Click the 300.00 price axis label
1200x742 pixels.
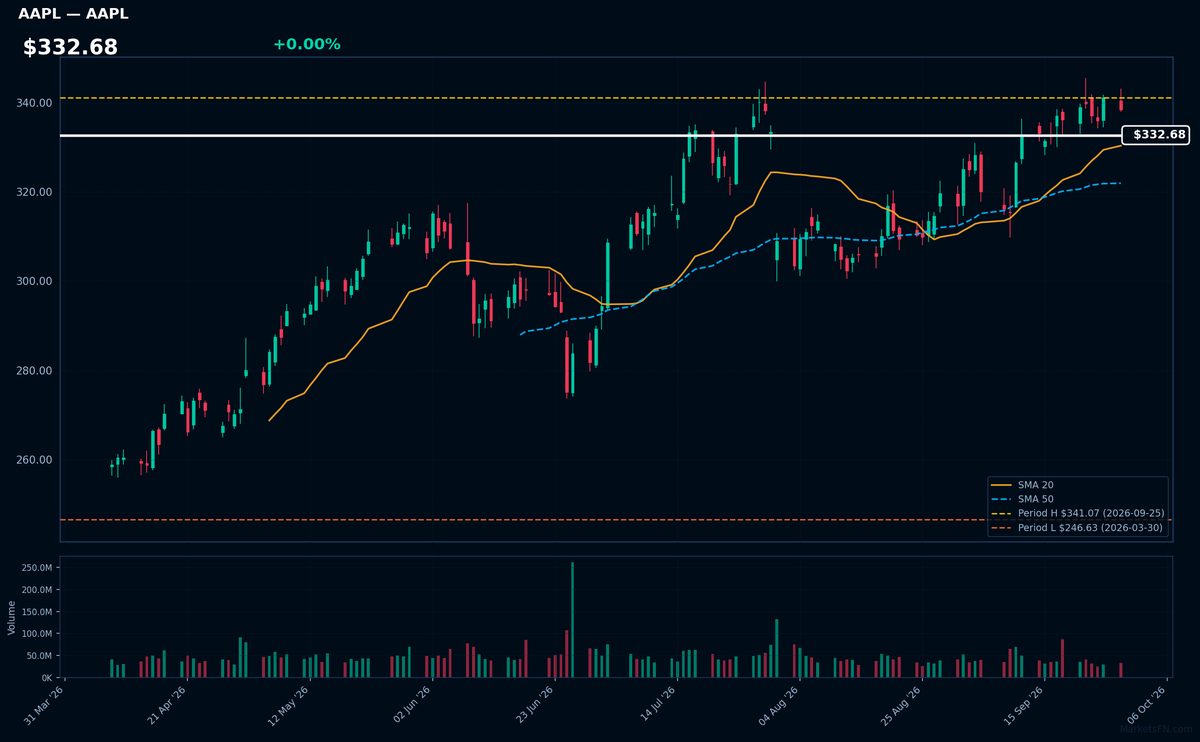point(35,281)
